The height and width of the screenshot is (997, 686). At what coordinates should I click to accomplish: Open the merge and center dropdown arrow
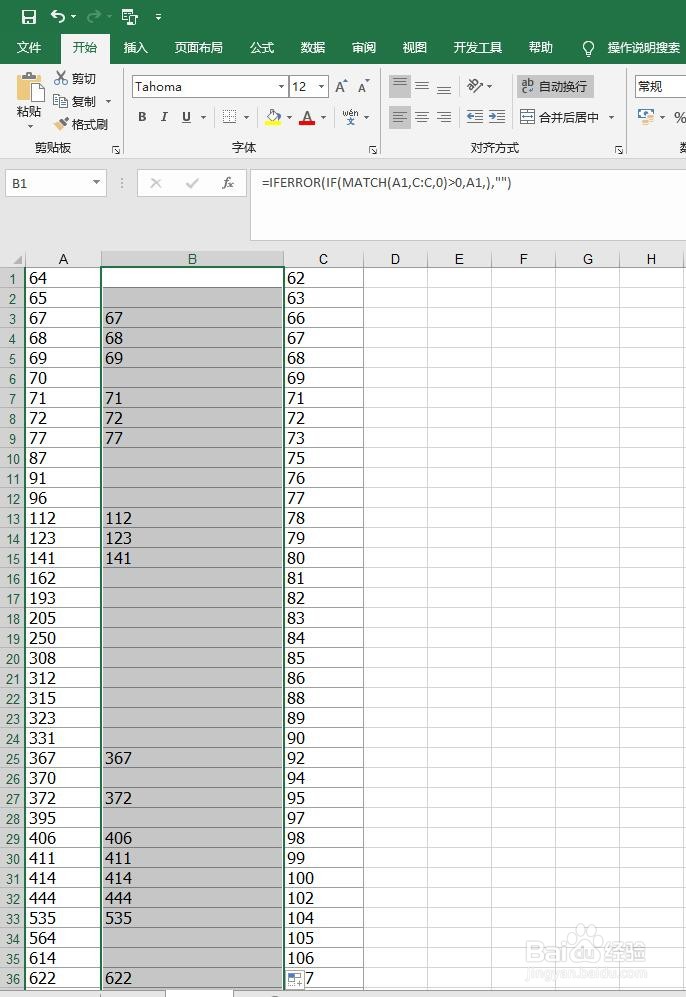(x=612, y=118)
